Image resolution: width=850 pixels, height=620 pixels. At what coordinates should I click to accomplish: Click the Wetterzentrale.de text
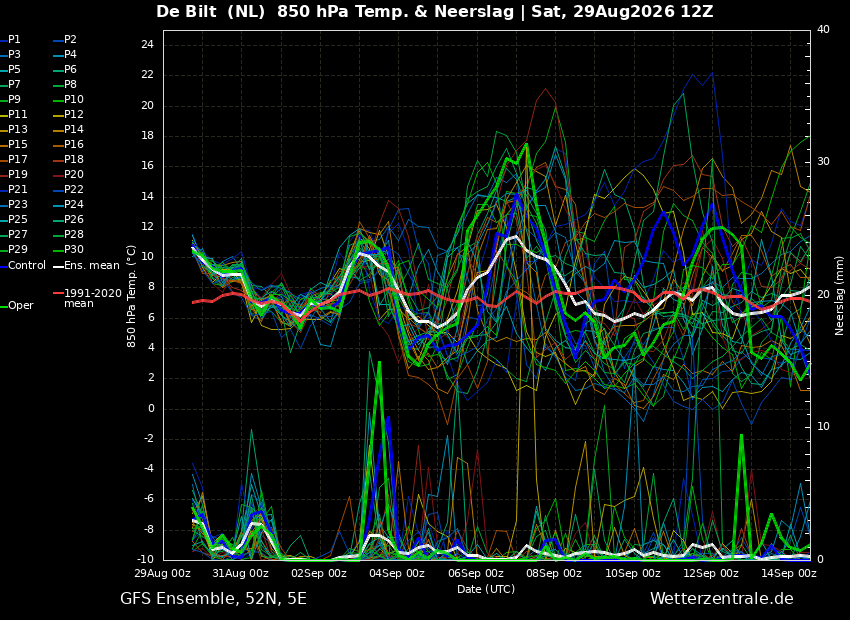722,599
